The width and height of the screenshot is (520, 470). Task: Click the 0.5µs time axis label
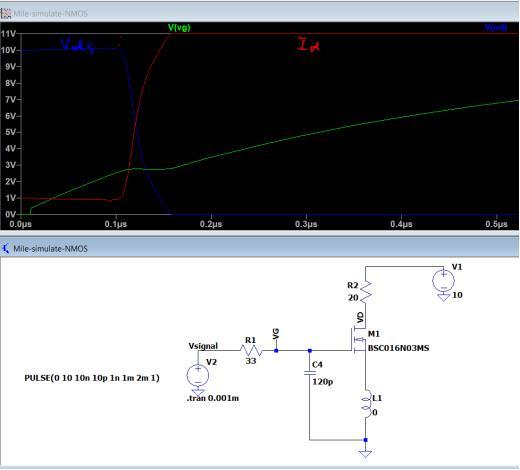(496, 224)
